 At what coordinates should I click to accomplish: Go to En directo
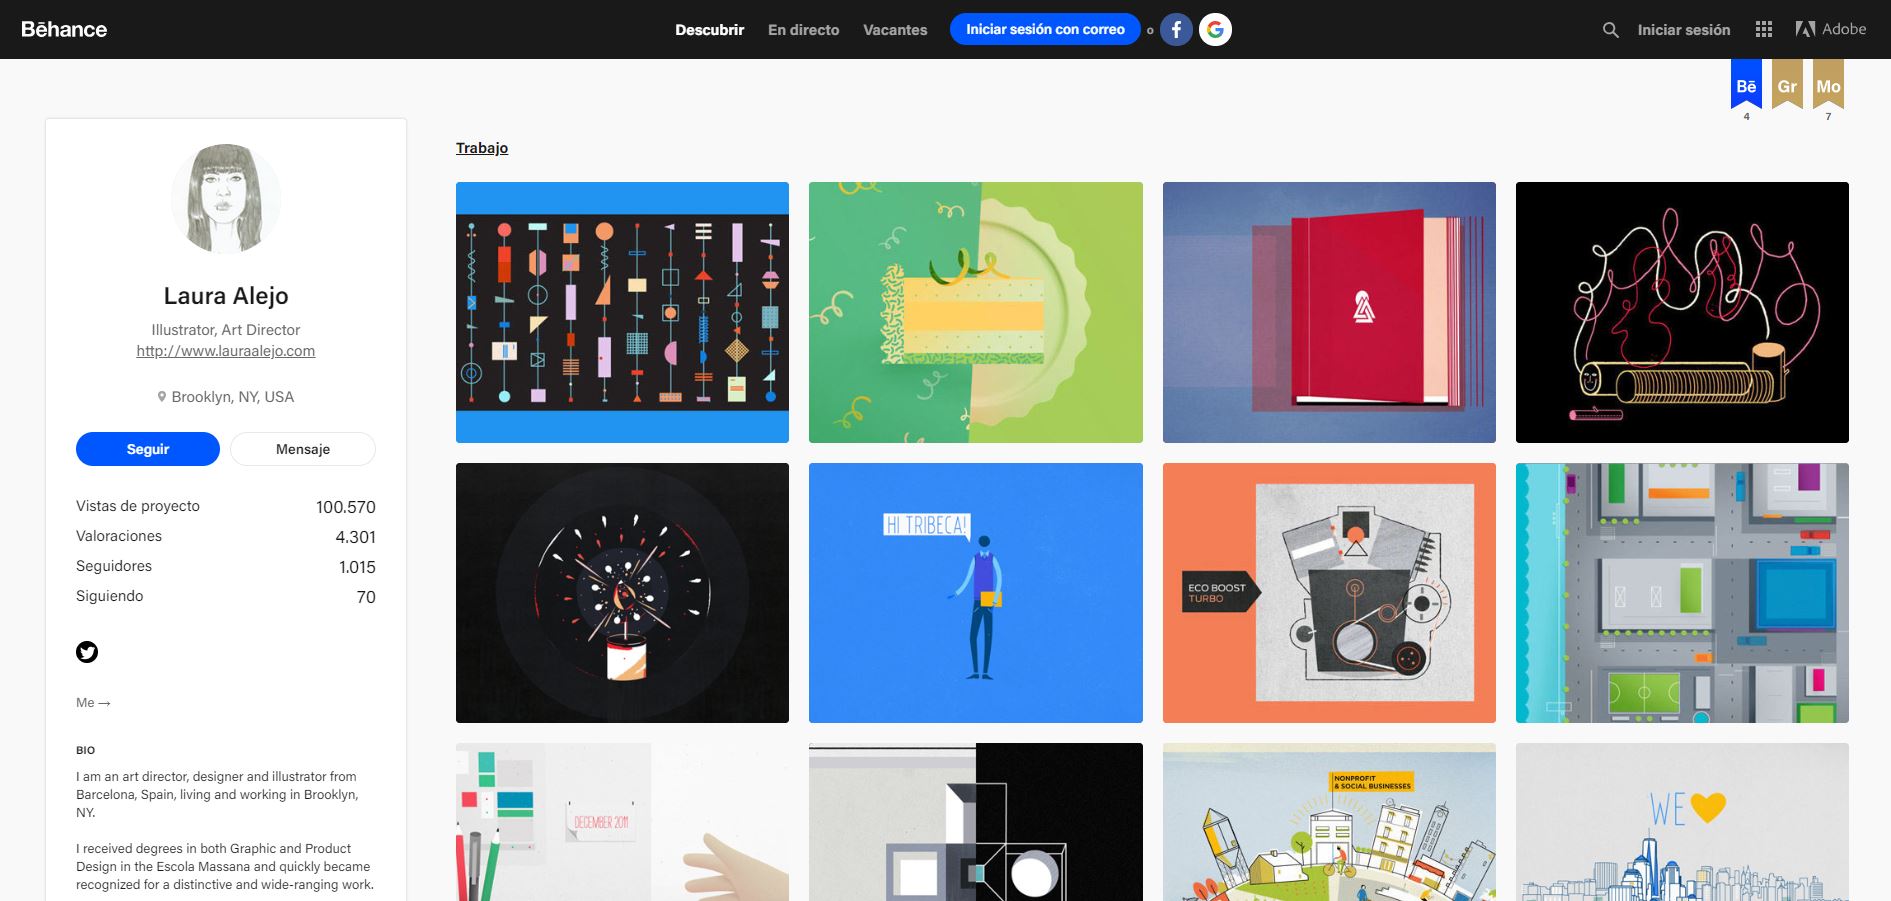point(803,30)
